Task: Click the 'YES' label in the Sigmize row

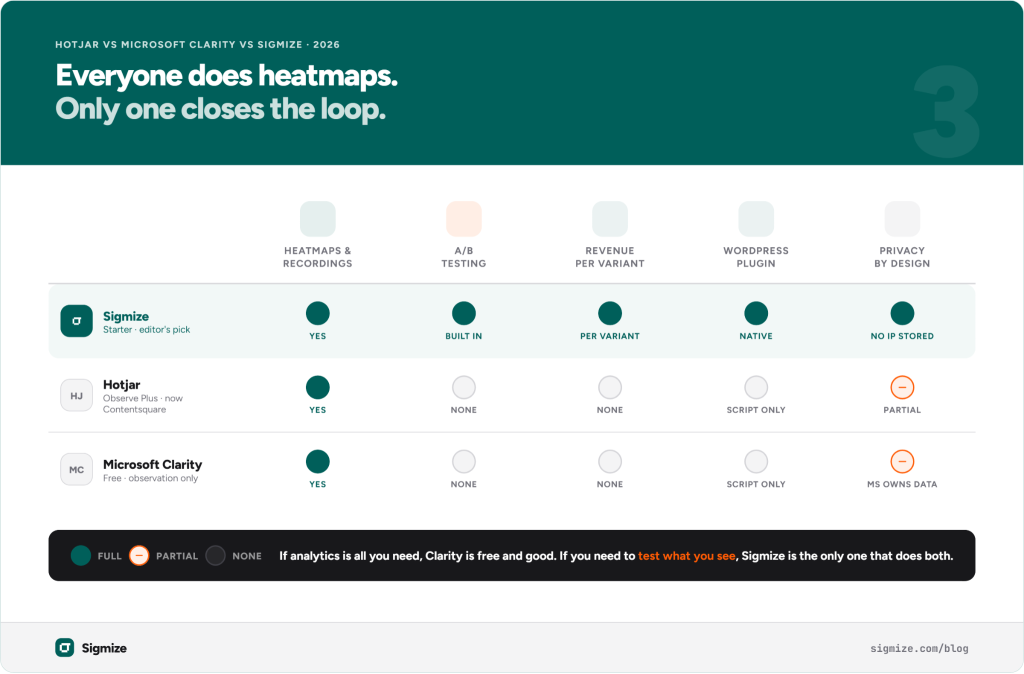Action: tap(317, 336)
